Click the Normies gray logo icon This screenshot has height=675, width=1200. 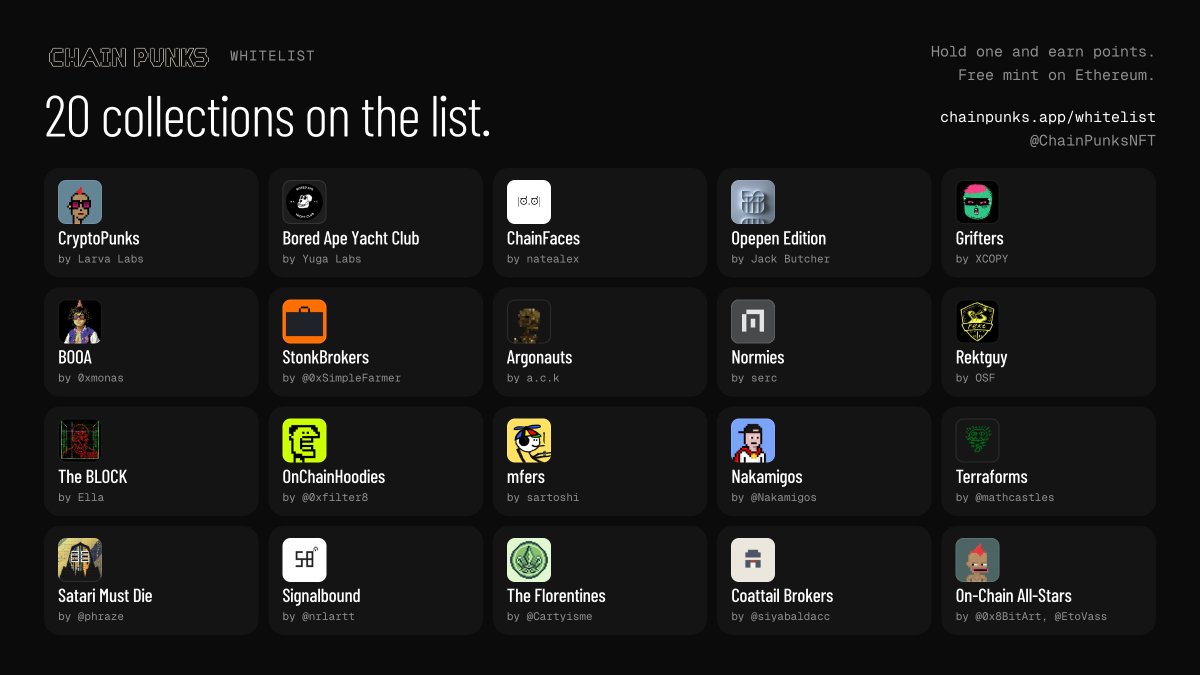[x=753, y=321]
